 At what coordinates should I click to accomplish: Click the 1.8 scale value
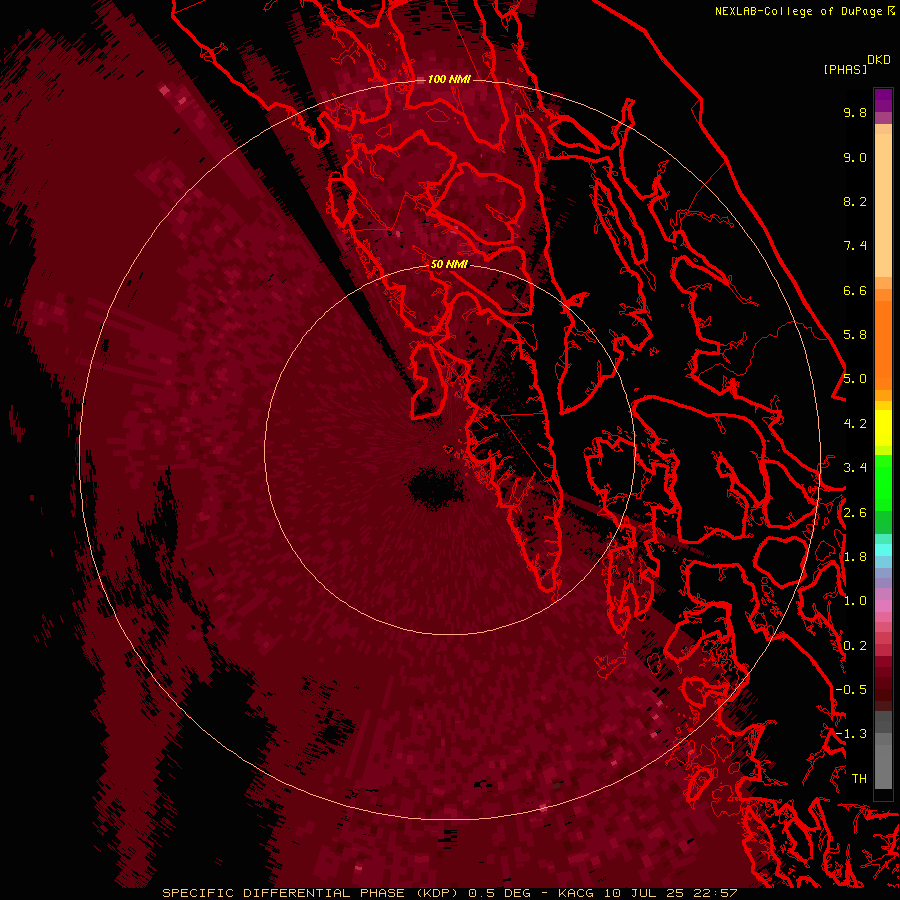(x=855, y=557)
